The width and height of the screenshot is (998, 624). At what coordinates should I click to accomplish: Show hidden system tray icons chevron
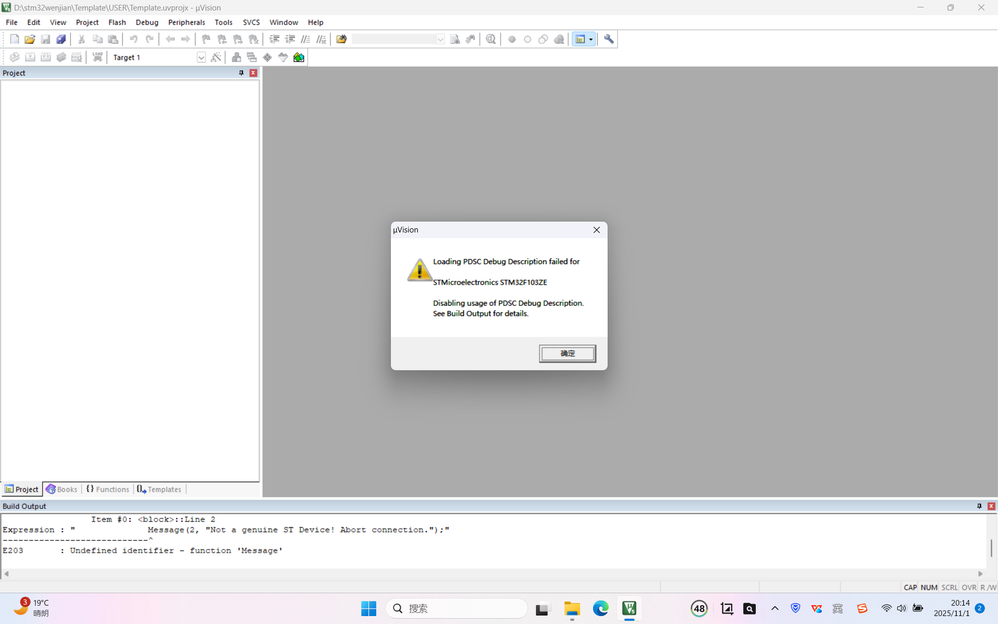(775, 609)
